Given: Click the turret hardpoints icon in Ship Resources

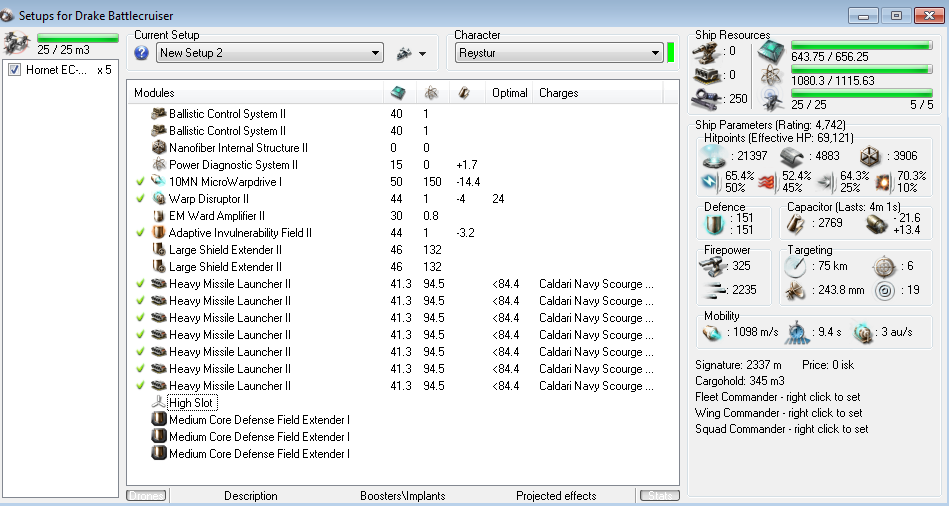Looking at the screenshot, I should tap(707, 52).
